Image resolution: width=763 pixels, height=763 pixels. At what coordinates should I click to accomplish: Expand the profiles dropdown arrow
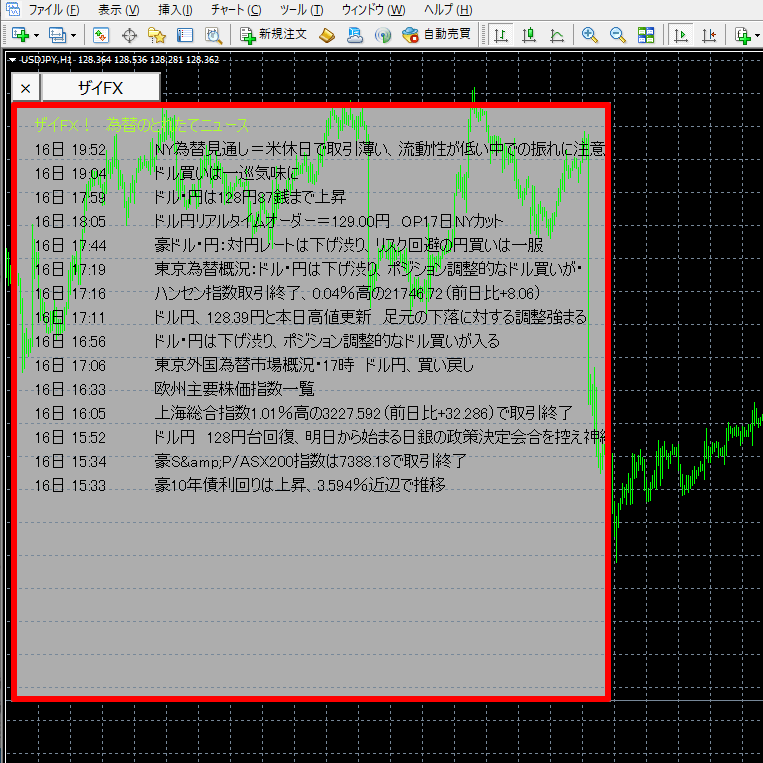pos(73,36)
